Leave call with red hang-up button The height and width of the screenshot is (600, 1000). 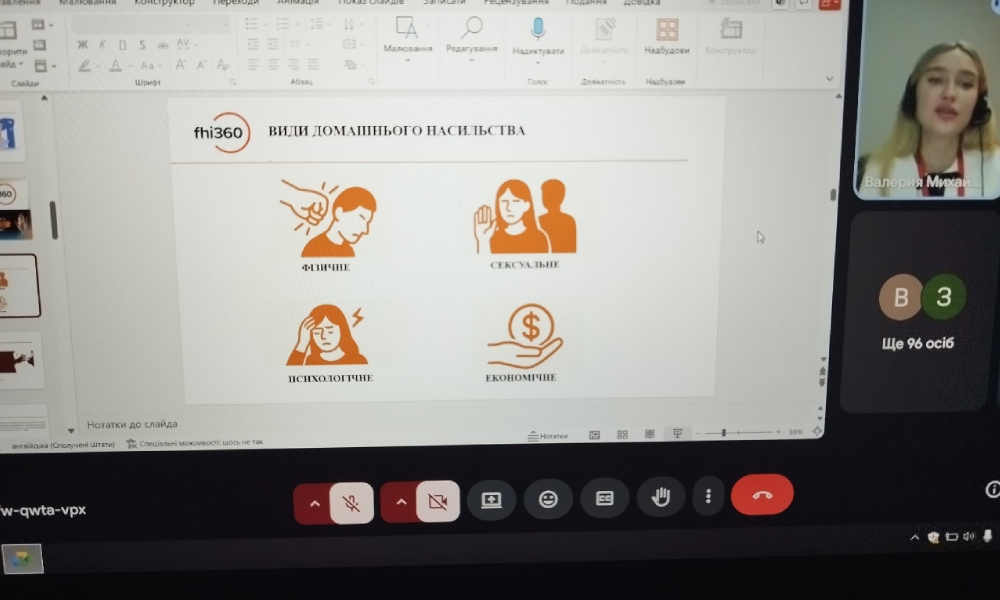(x=762, y=494)
